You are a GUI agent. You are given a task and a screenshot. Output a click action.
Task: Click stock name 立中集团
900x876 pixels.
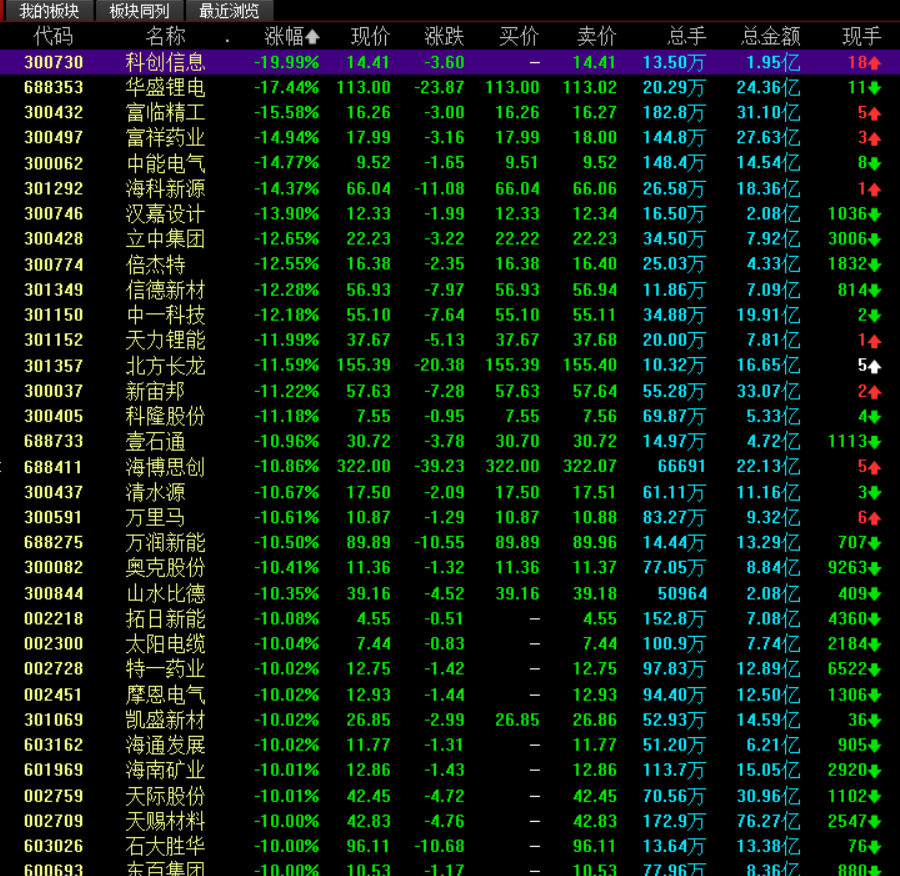165,239
